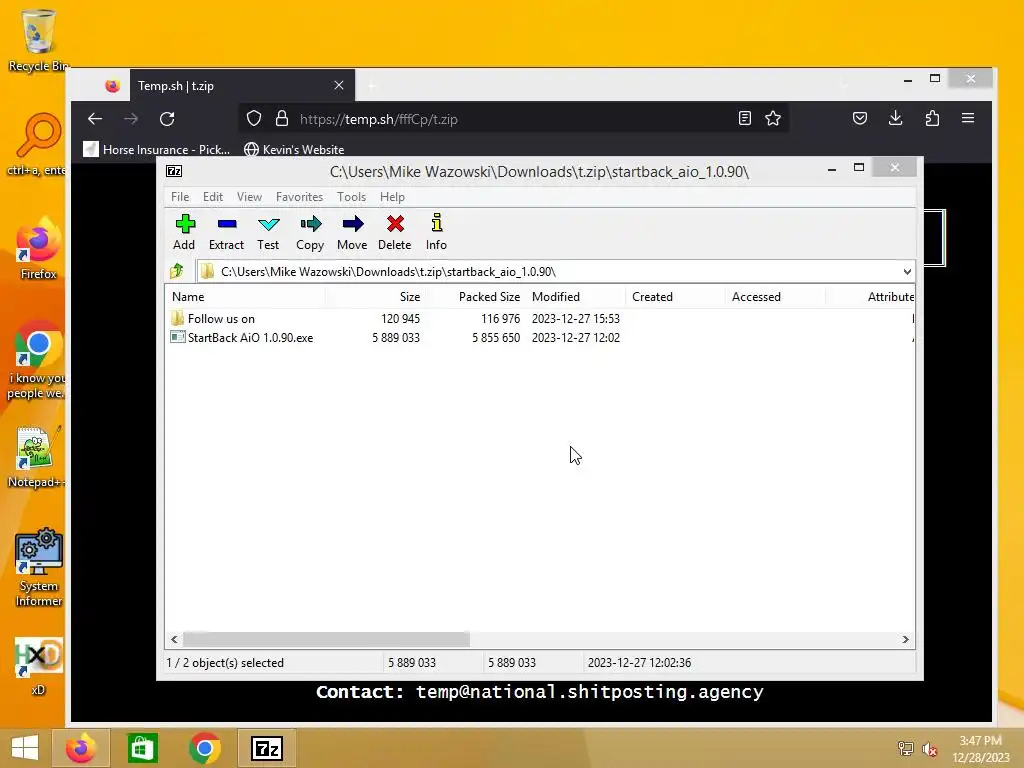
Task: Reload the page in Firefox
Action: 167,119
